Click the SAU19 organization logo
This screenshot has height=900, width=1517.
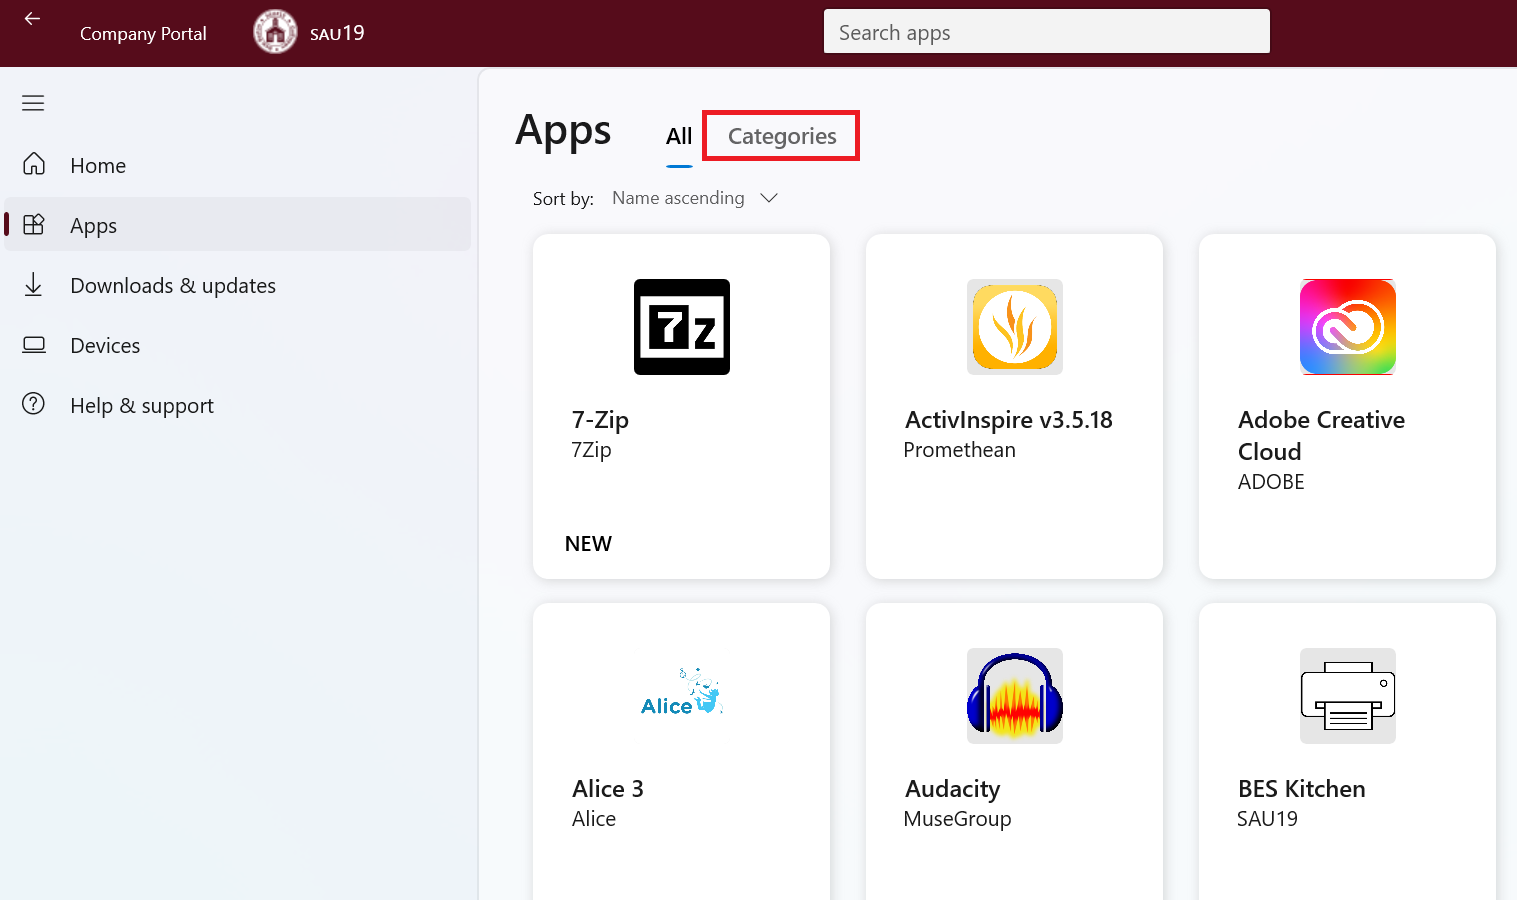pyautogui.click(x=275, y=32)
